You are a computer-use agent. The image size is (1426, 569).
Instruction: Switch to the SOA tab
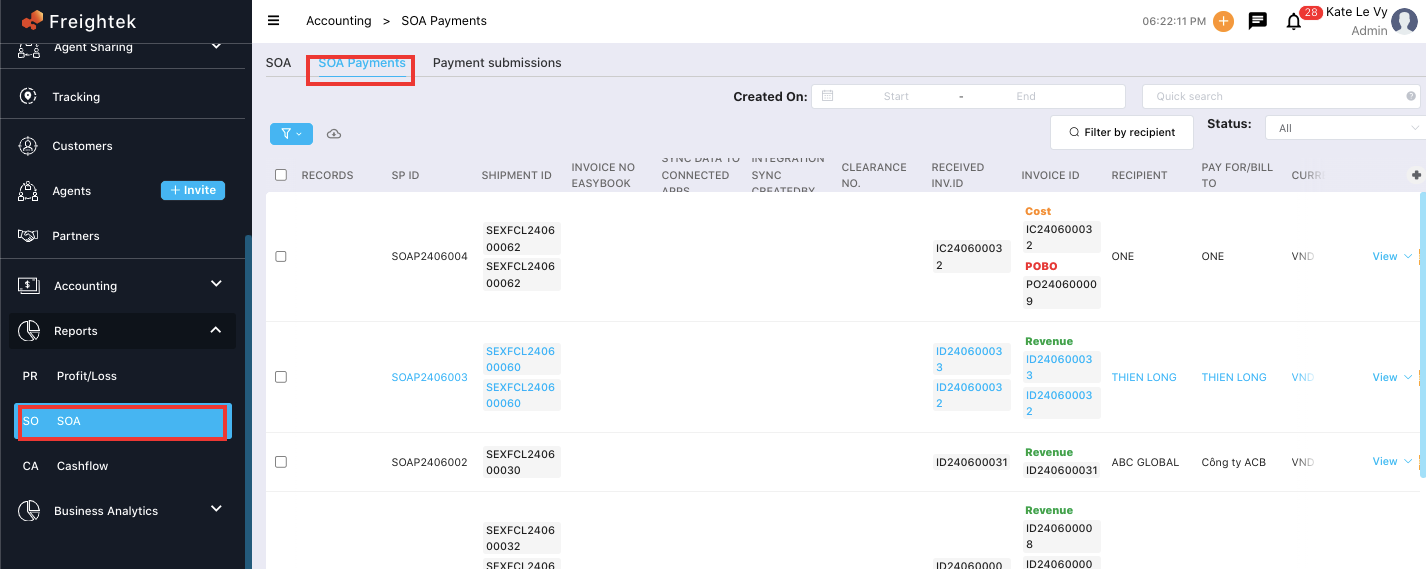point(278,63)
